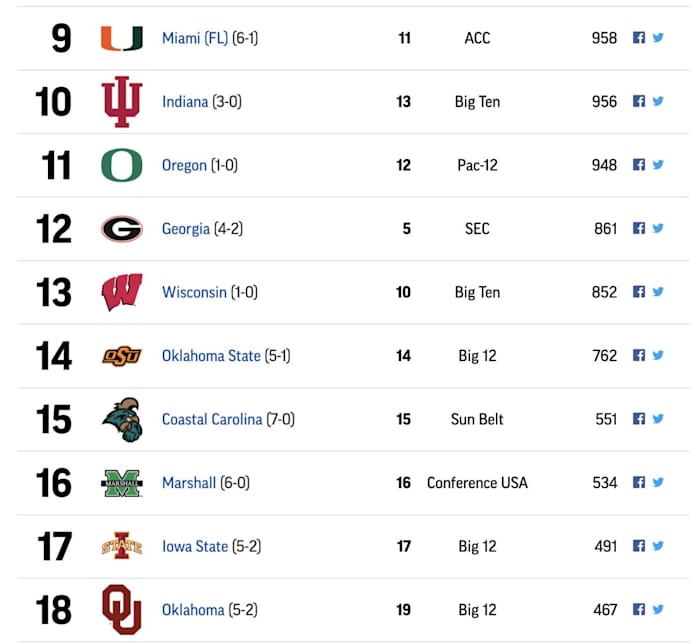Image resolution: width=700 pixels, height=644 pixels.
Task: Open the Iowa State team link
Action: coord(195,546)
